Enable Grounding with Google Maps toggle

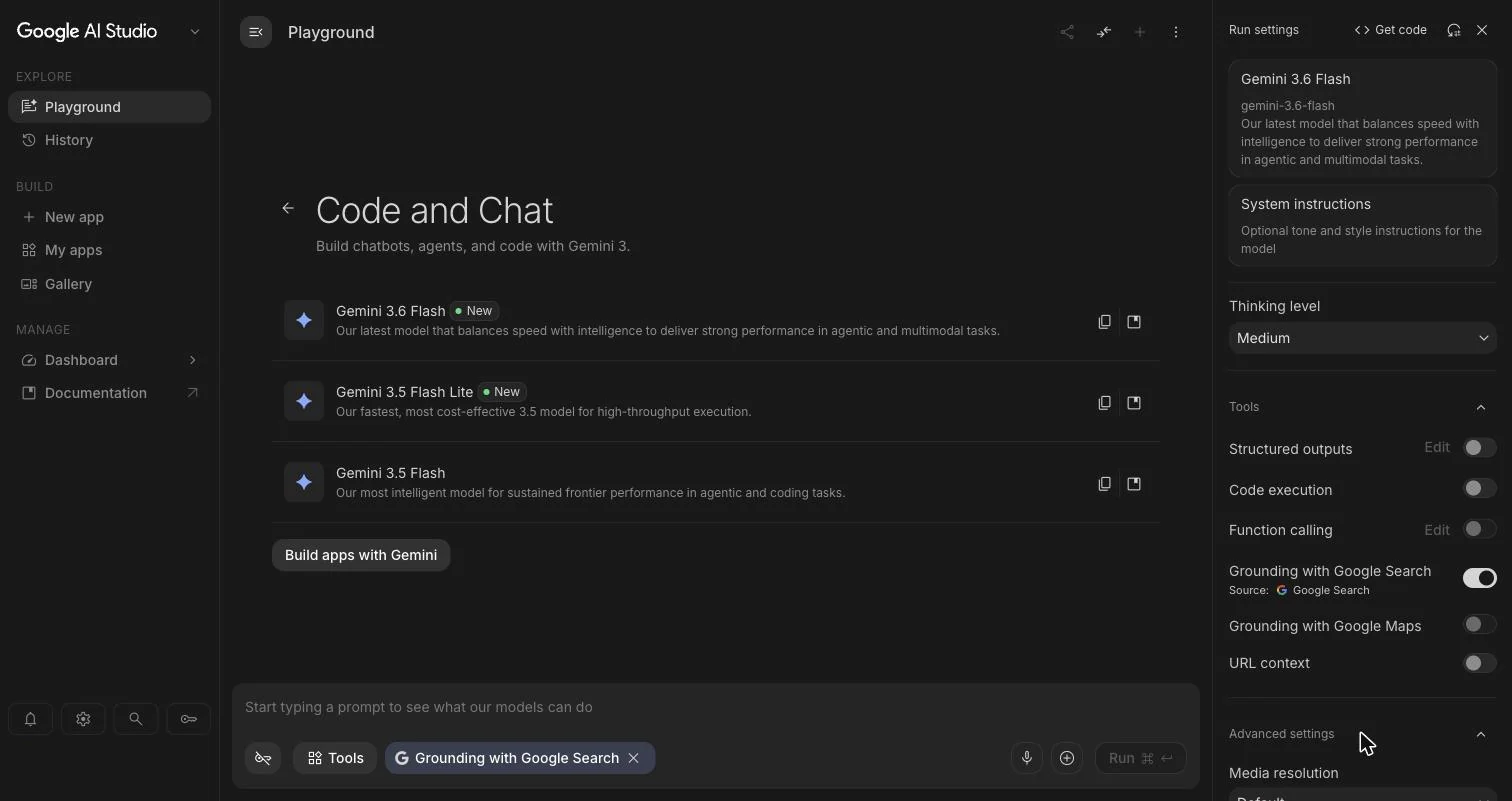(1479, 625)
